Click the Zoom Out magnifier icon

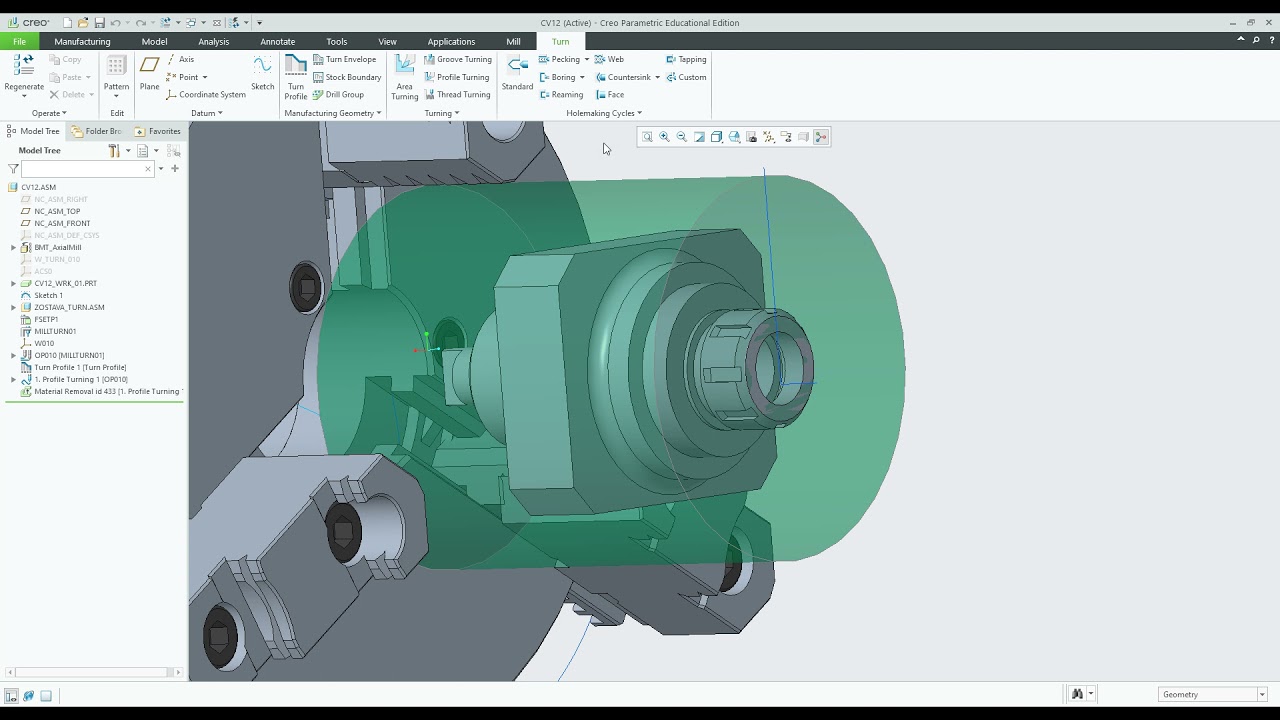click(682, 137)
